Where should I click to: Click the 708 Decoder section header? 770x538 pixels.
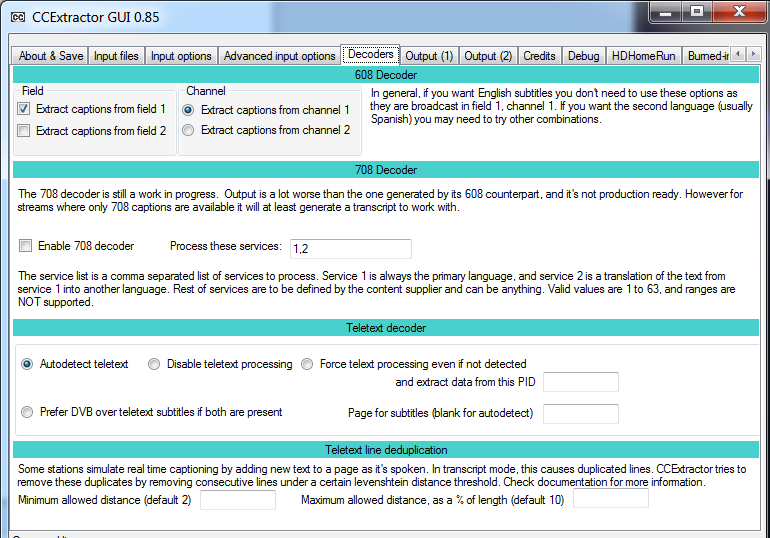[x=386, y=170]
